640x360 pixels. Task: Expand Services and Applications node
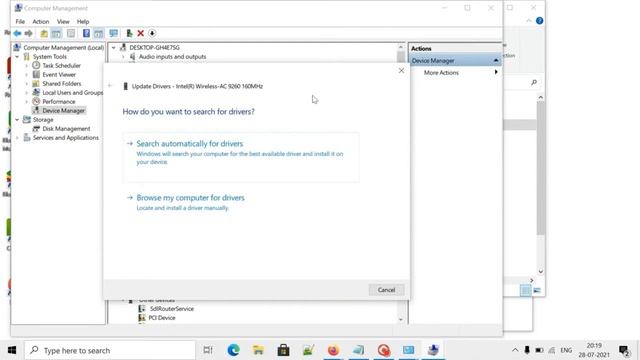[17, 138]
